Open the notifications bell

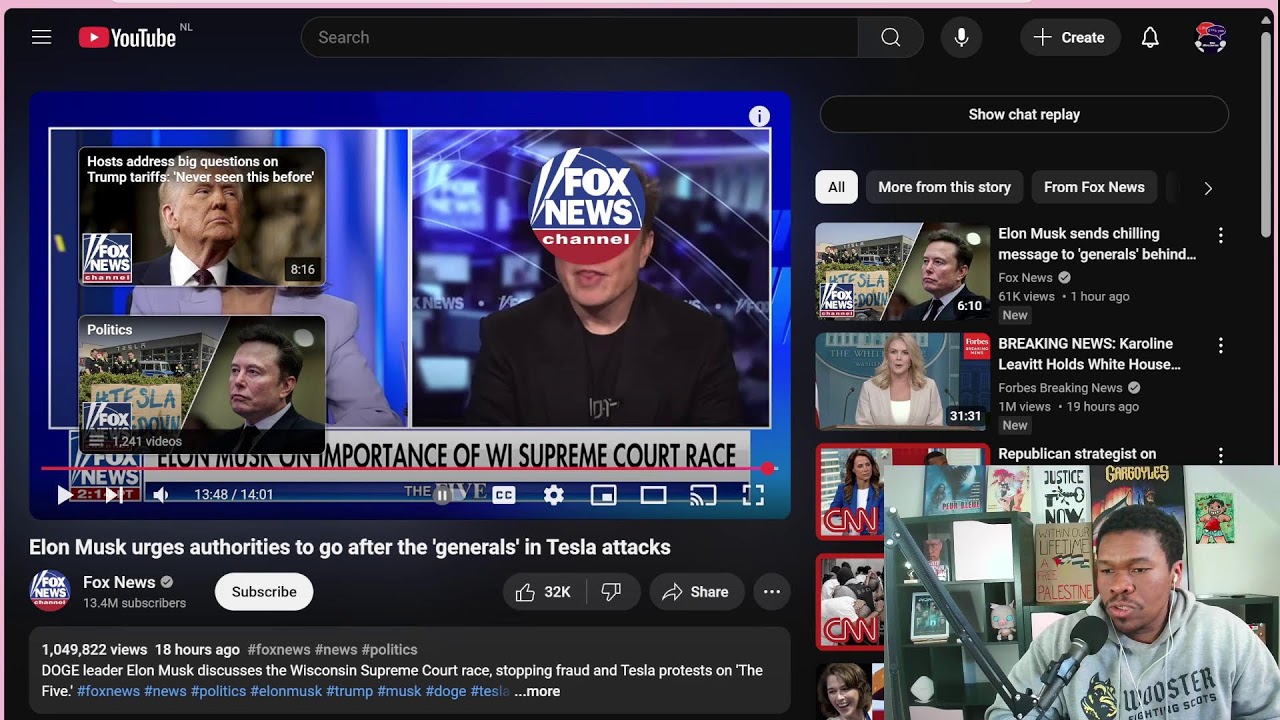[1150, 38]
